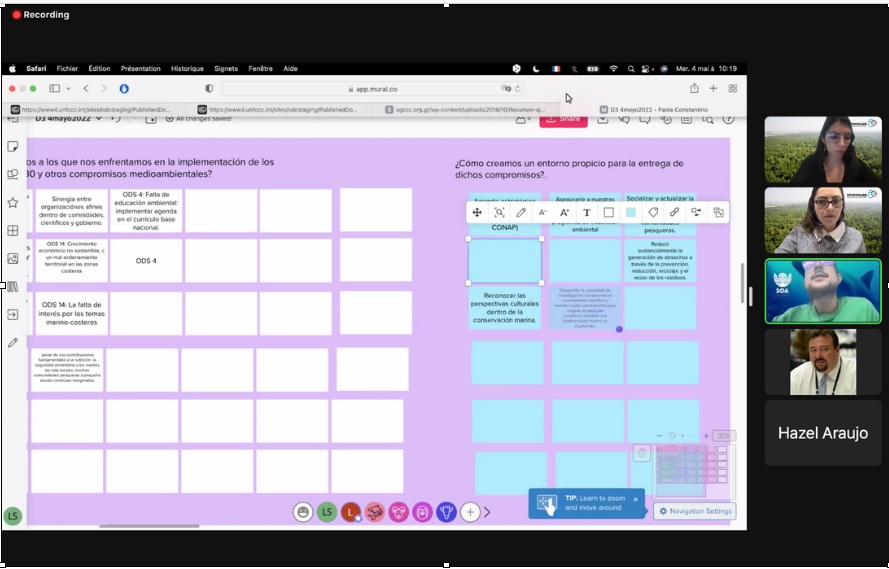The width and height of the screenshot is (889, 569).
Task: Open the star icons tool in the sidebar
Action: (x=12, y=202)
